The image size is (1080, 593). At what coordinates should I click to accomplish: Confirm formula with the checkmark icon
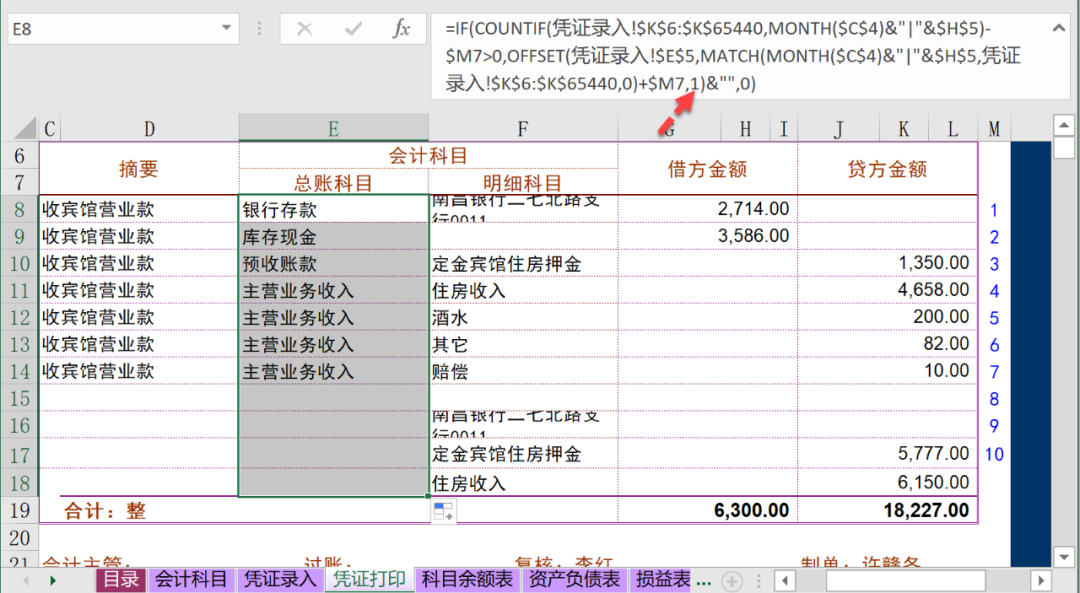[x=354, y=29]
